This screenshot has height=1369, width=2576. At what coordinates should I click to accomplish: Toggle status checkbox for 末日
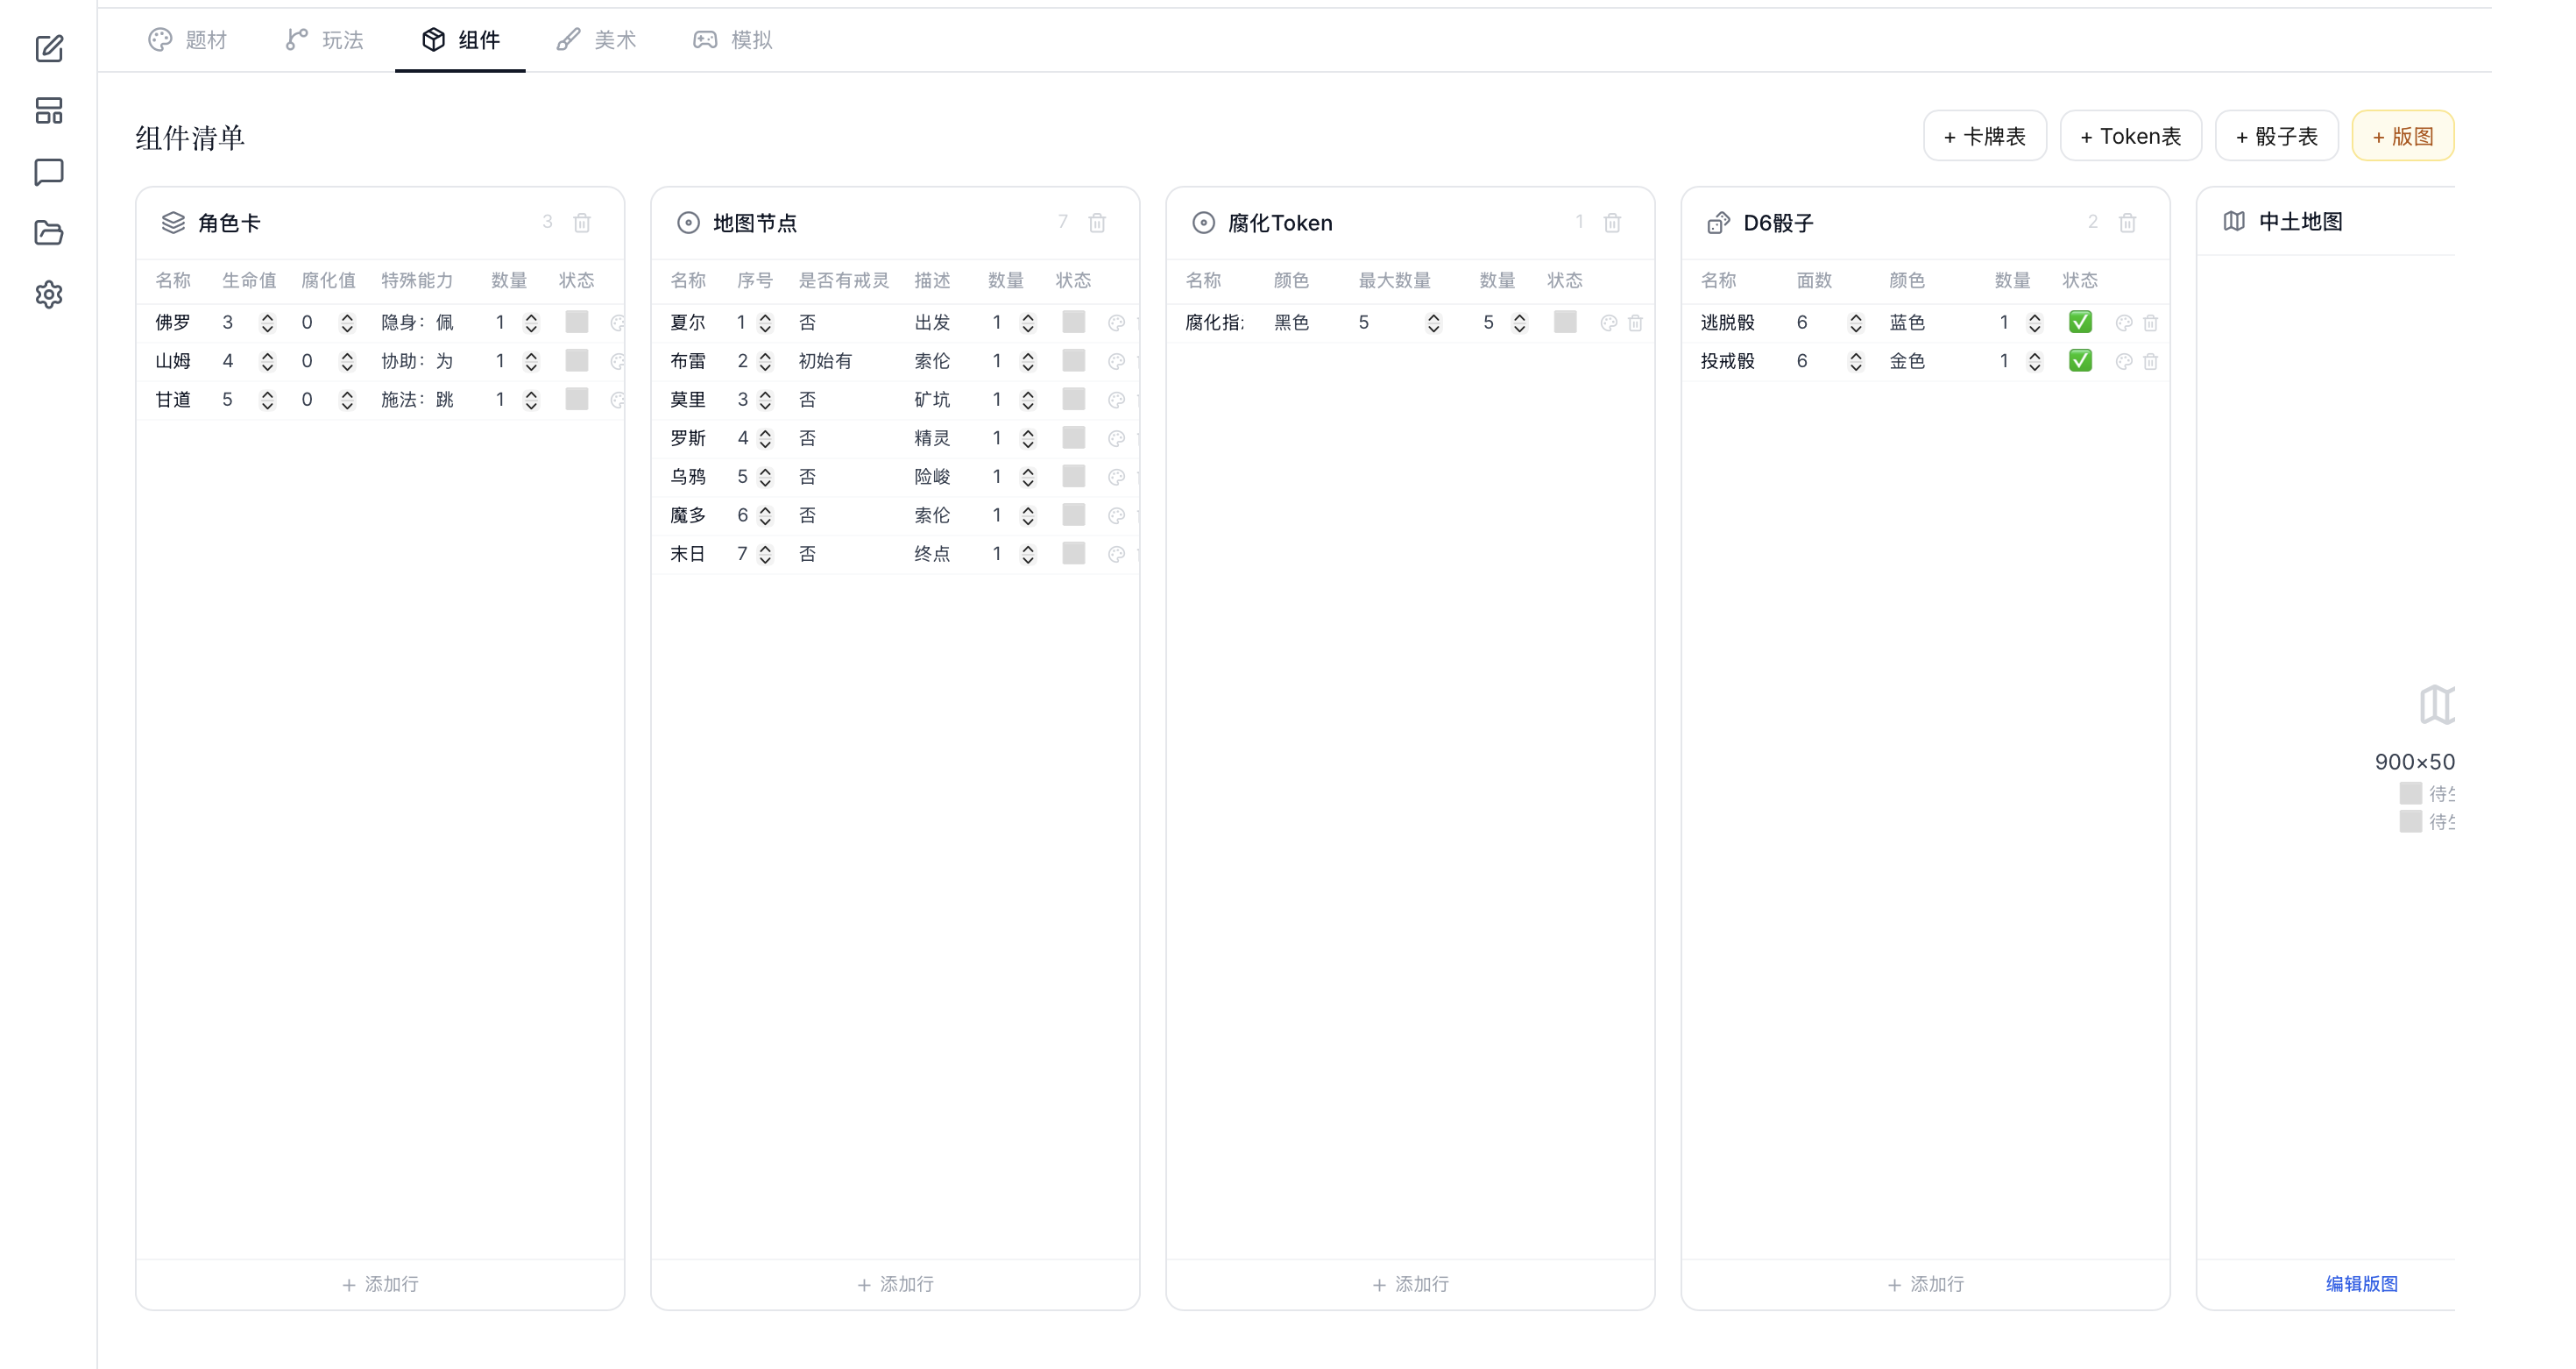1073,553
